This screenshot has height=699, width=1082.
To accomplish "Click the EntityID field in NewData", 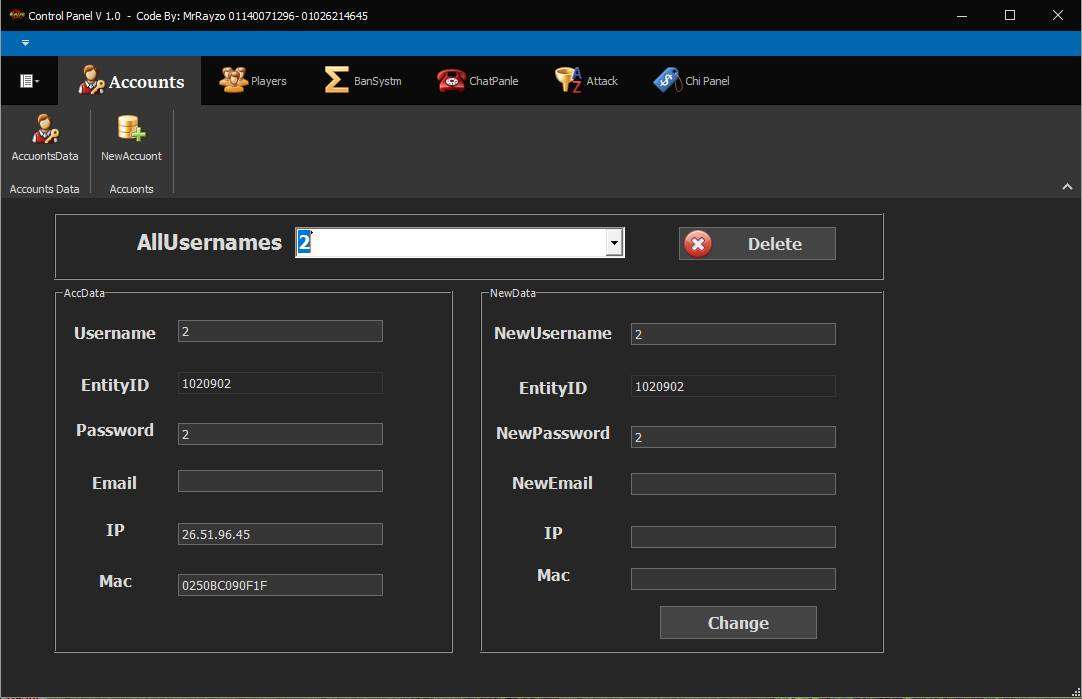I will pyautogui.click(x=734, y=386).
